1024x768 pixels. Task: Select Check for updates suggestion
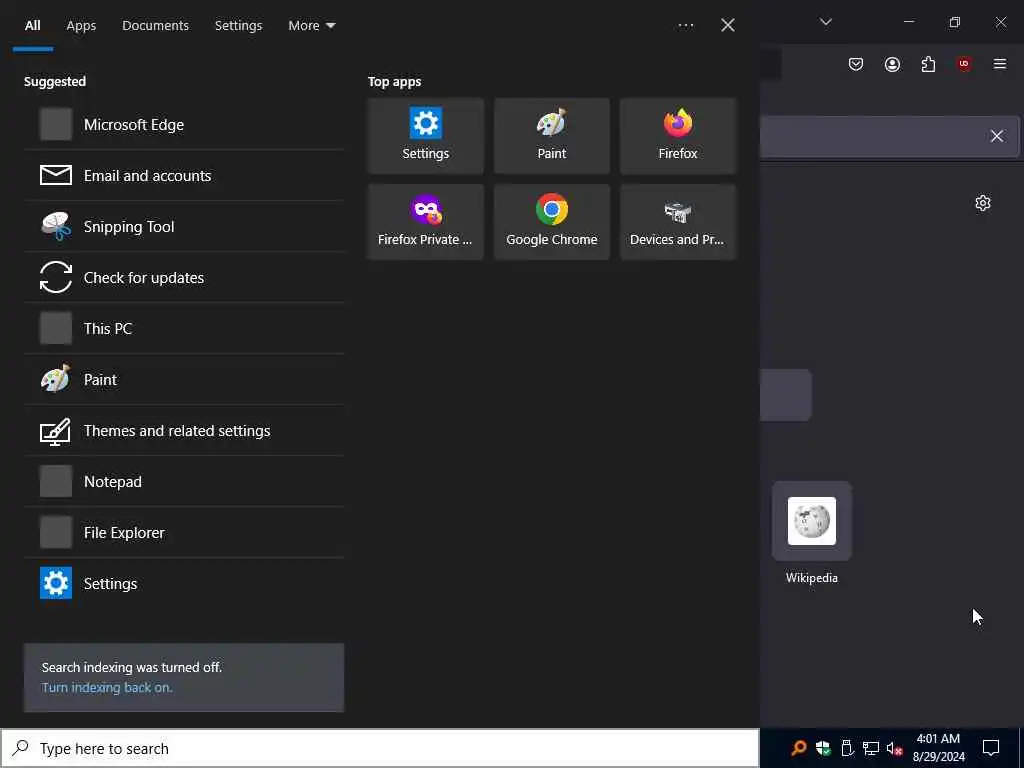184,278
